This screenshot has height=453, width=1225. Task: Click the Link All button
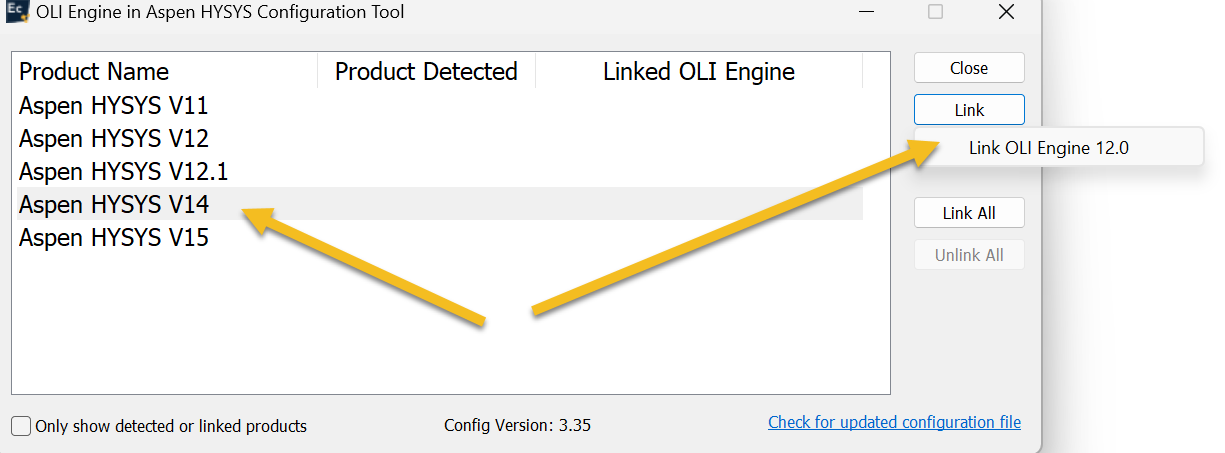[969, 213]
